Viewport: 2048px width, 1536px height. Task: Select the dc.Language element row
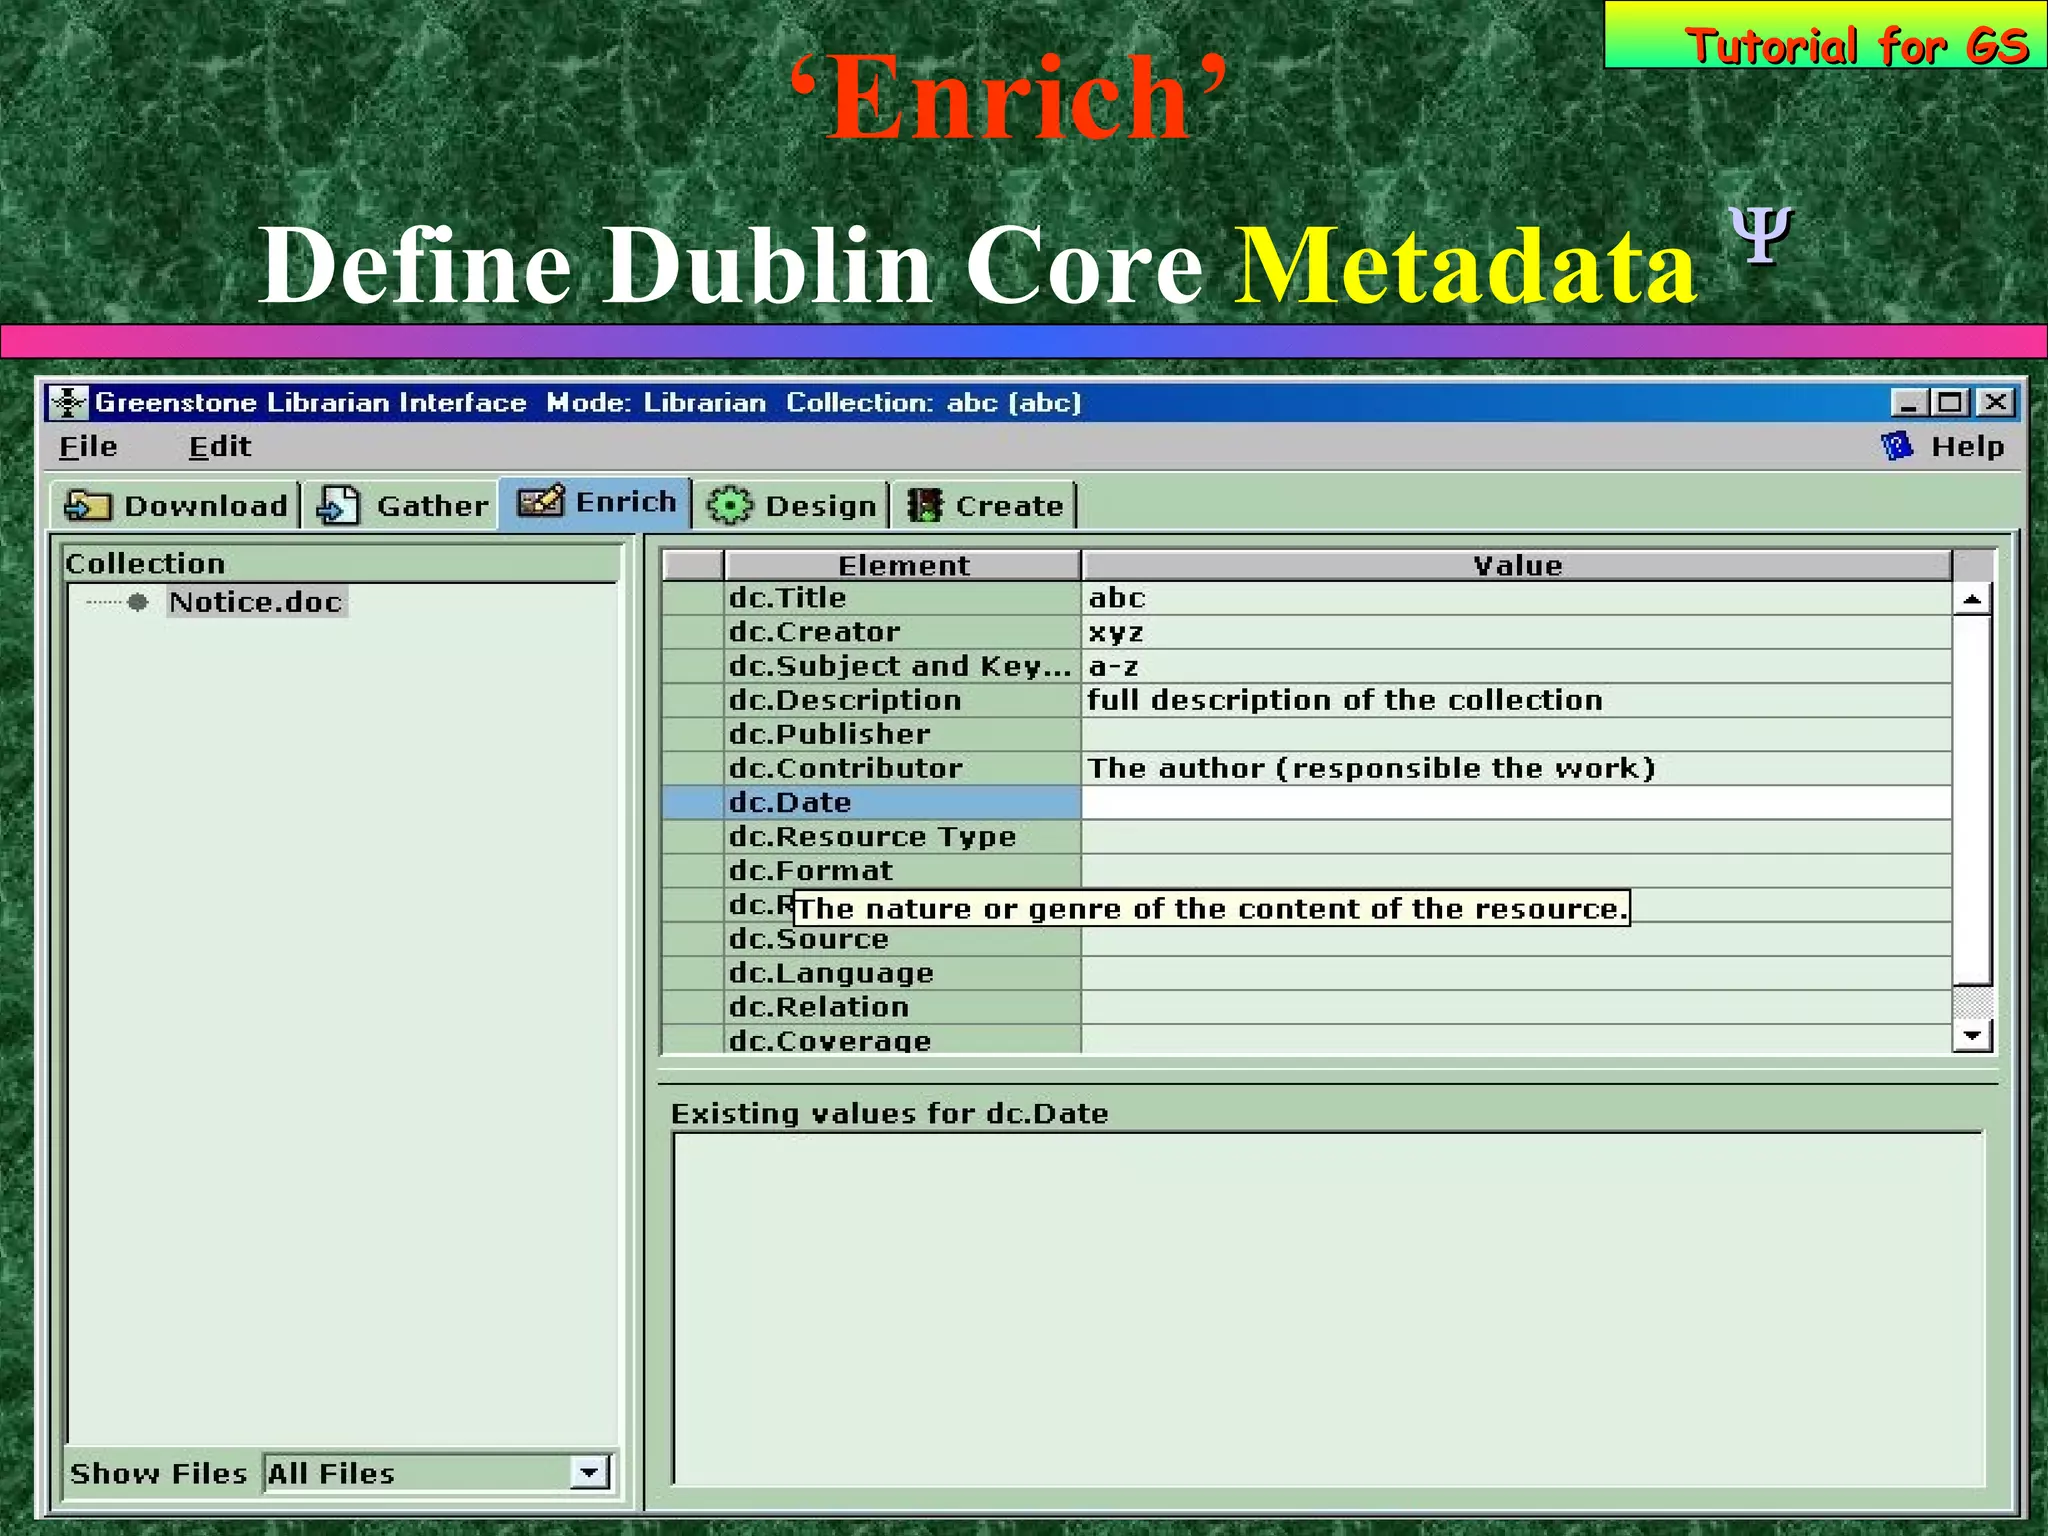[831, 973]
